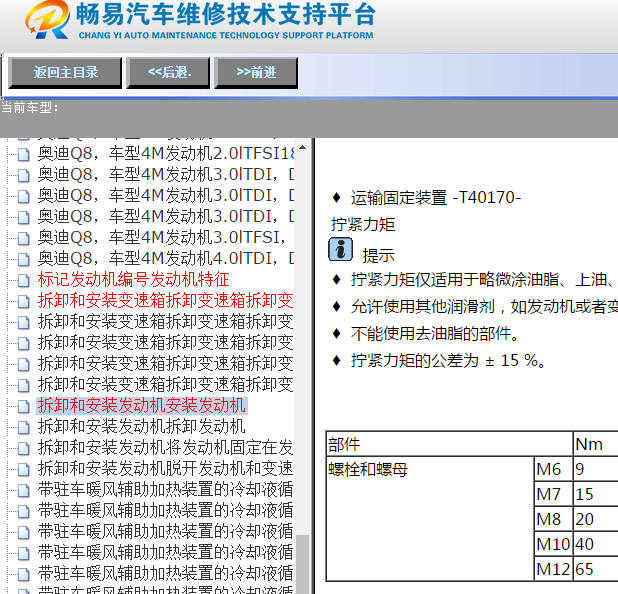Go forward with the >>前进 button
The image size is (618, 594).
pyautogui.click(x=256, y=73)
